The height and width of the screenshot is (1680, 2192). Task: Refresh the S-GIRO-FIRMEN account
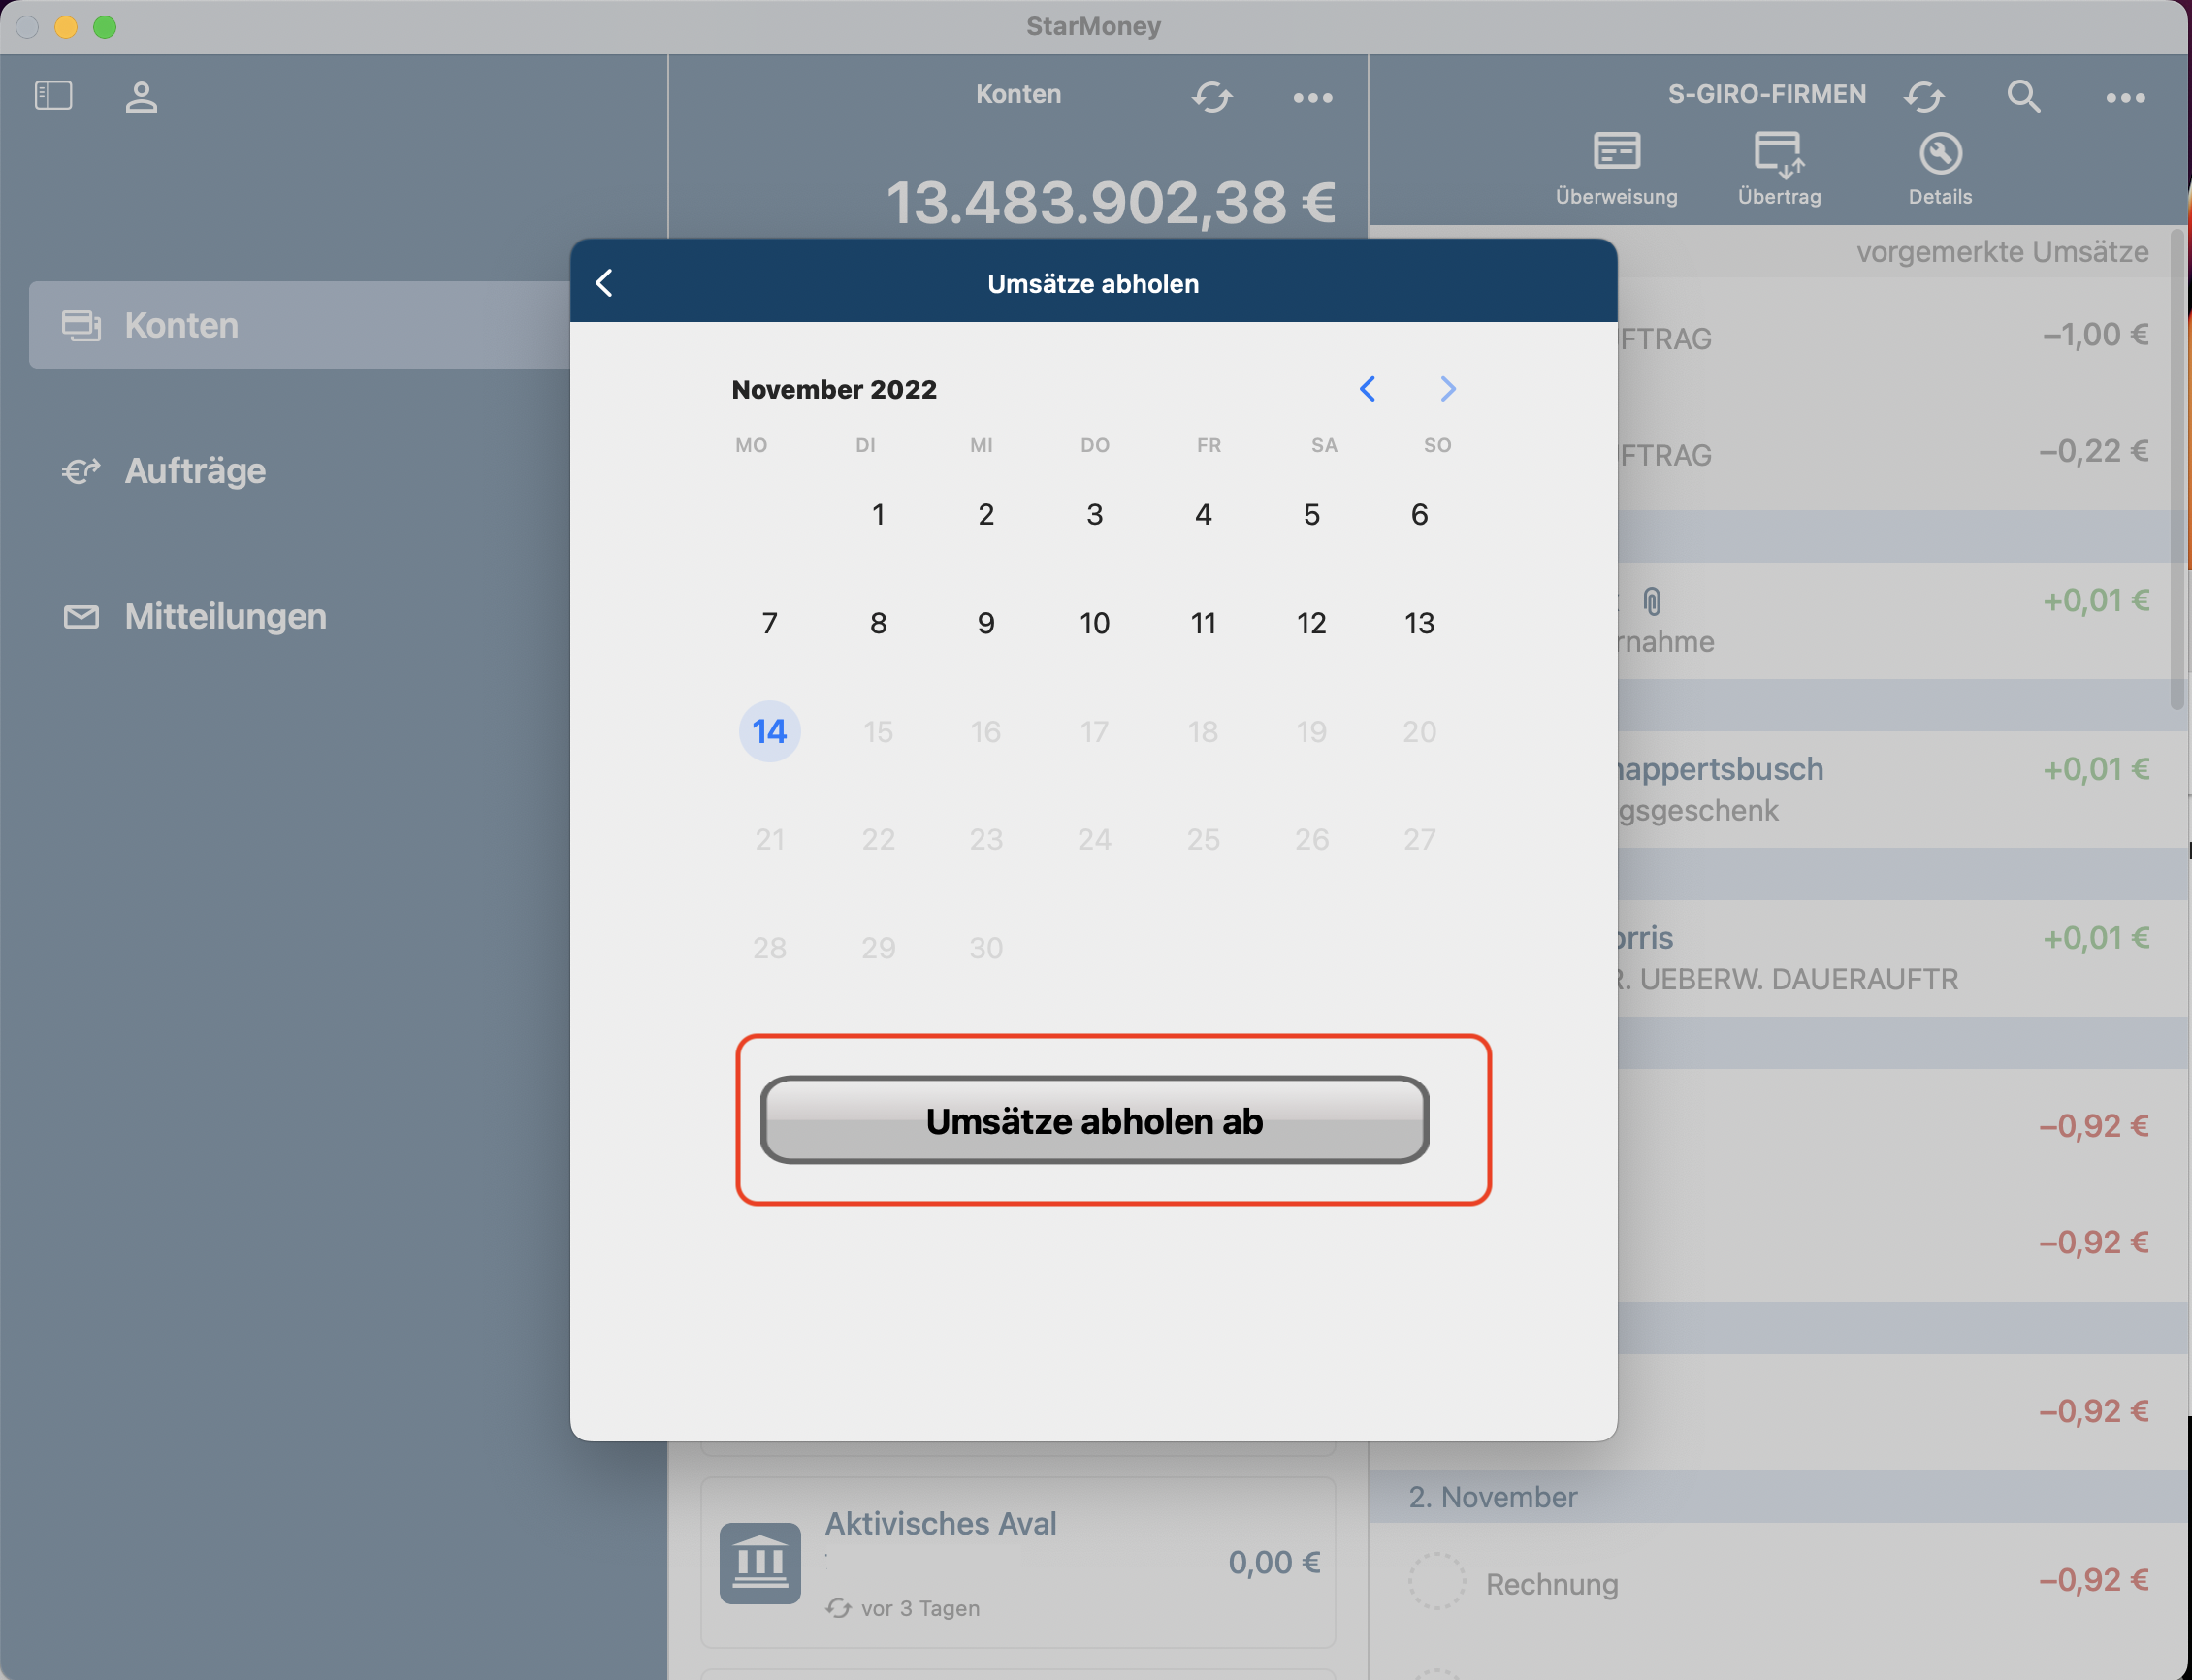click(1923, 97)
